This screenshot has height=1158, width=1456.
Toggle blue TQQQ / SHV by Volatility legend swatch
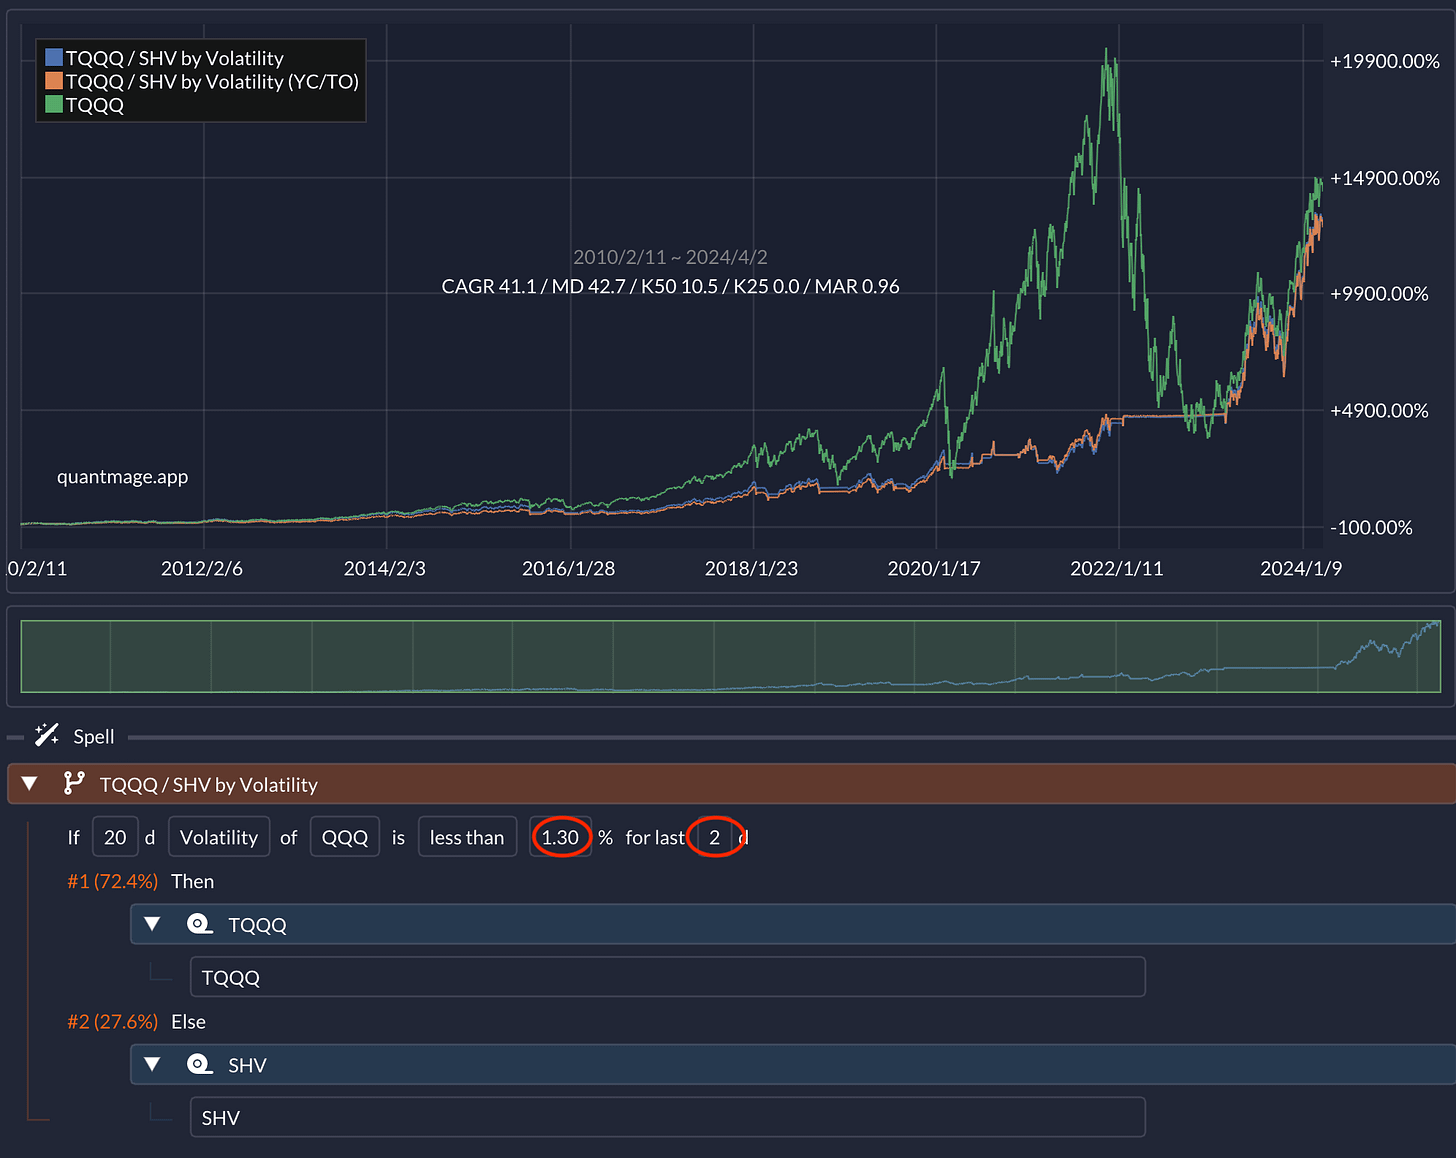click(54, 58)
